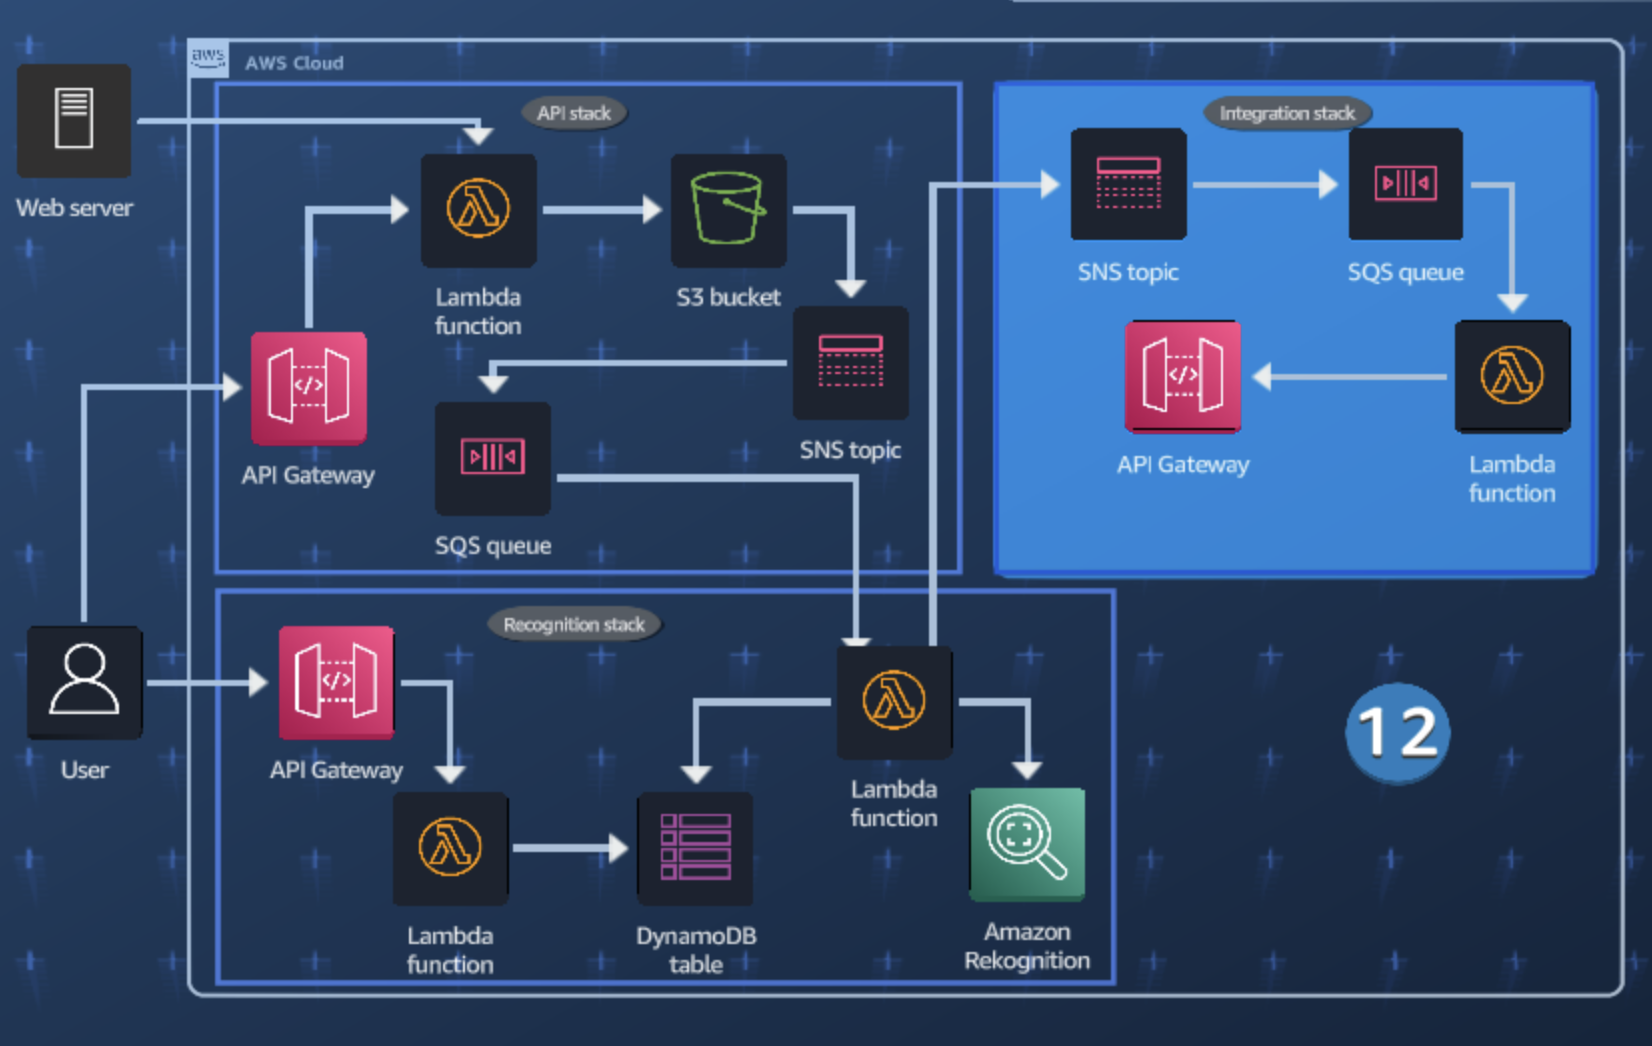This screenshot has height=1046, width=1652.
Task: Click the 'Web server' text label
Action: pyautogui.click(x=74, y=208)
